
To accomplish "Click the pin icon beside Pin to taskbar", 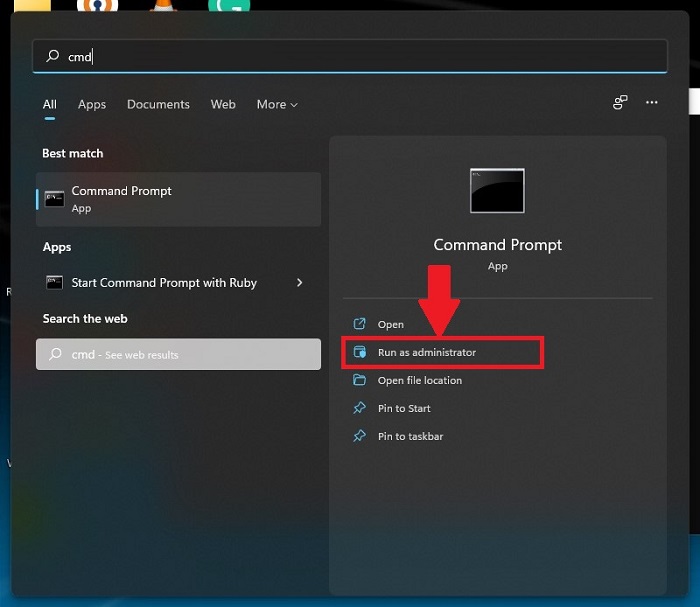I will pos(359,436).
